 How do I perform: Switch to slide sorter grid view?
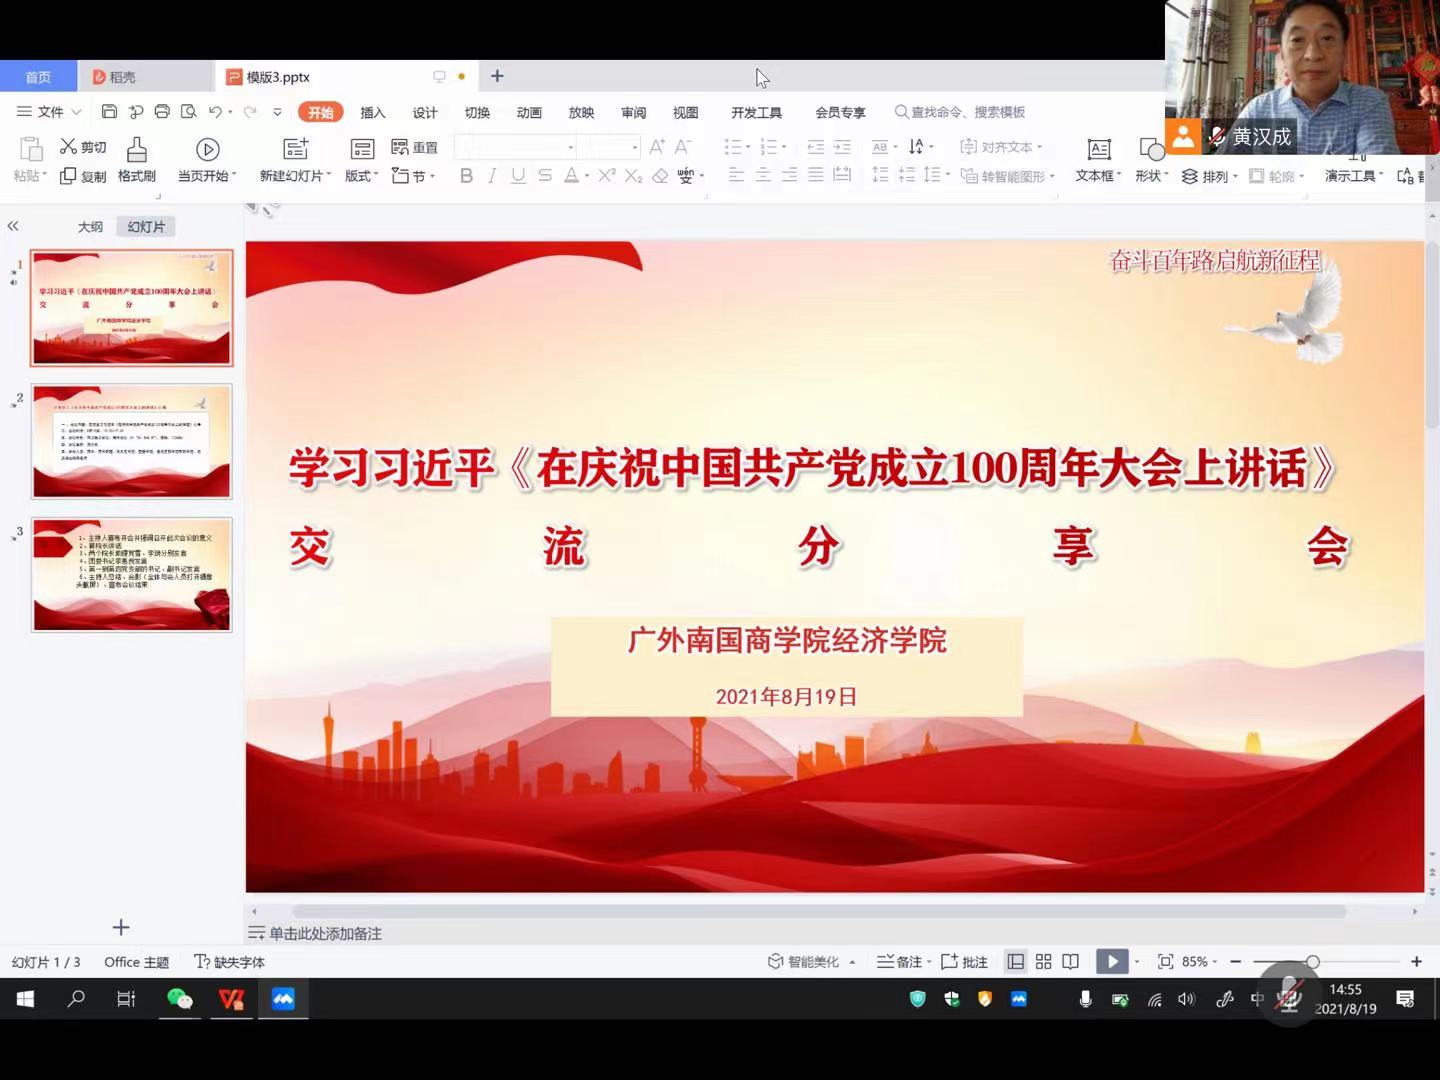pos(1043,961)
